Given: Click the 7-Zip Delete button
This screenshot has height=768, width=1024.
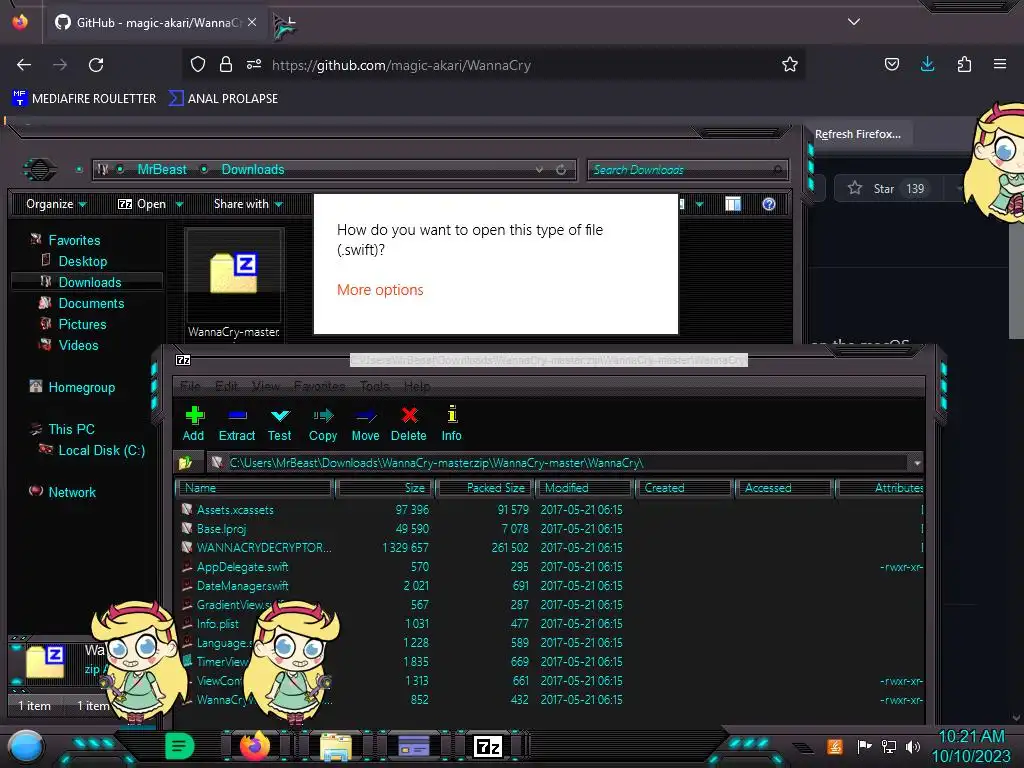Looking at the screenshot, I should pos(409,424).
